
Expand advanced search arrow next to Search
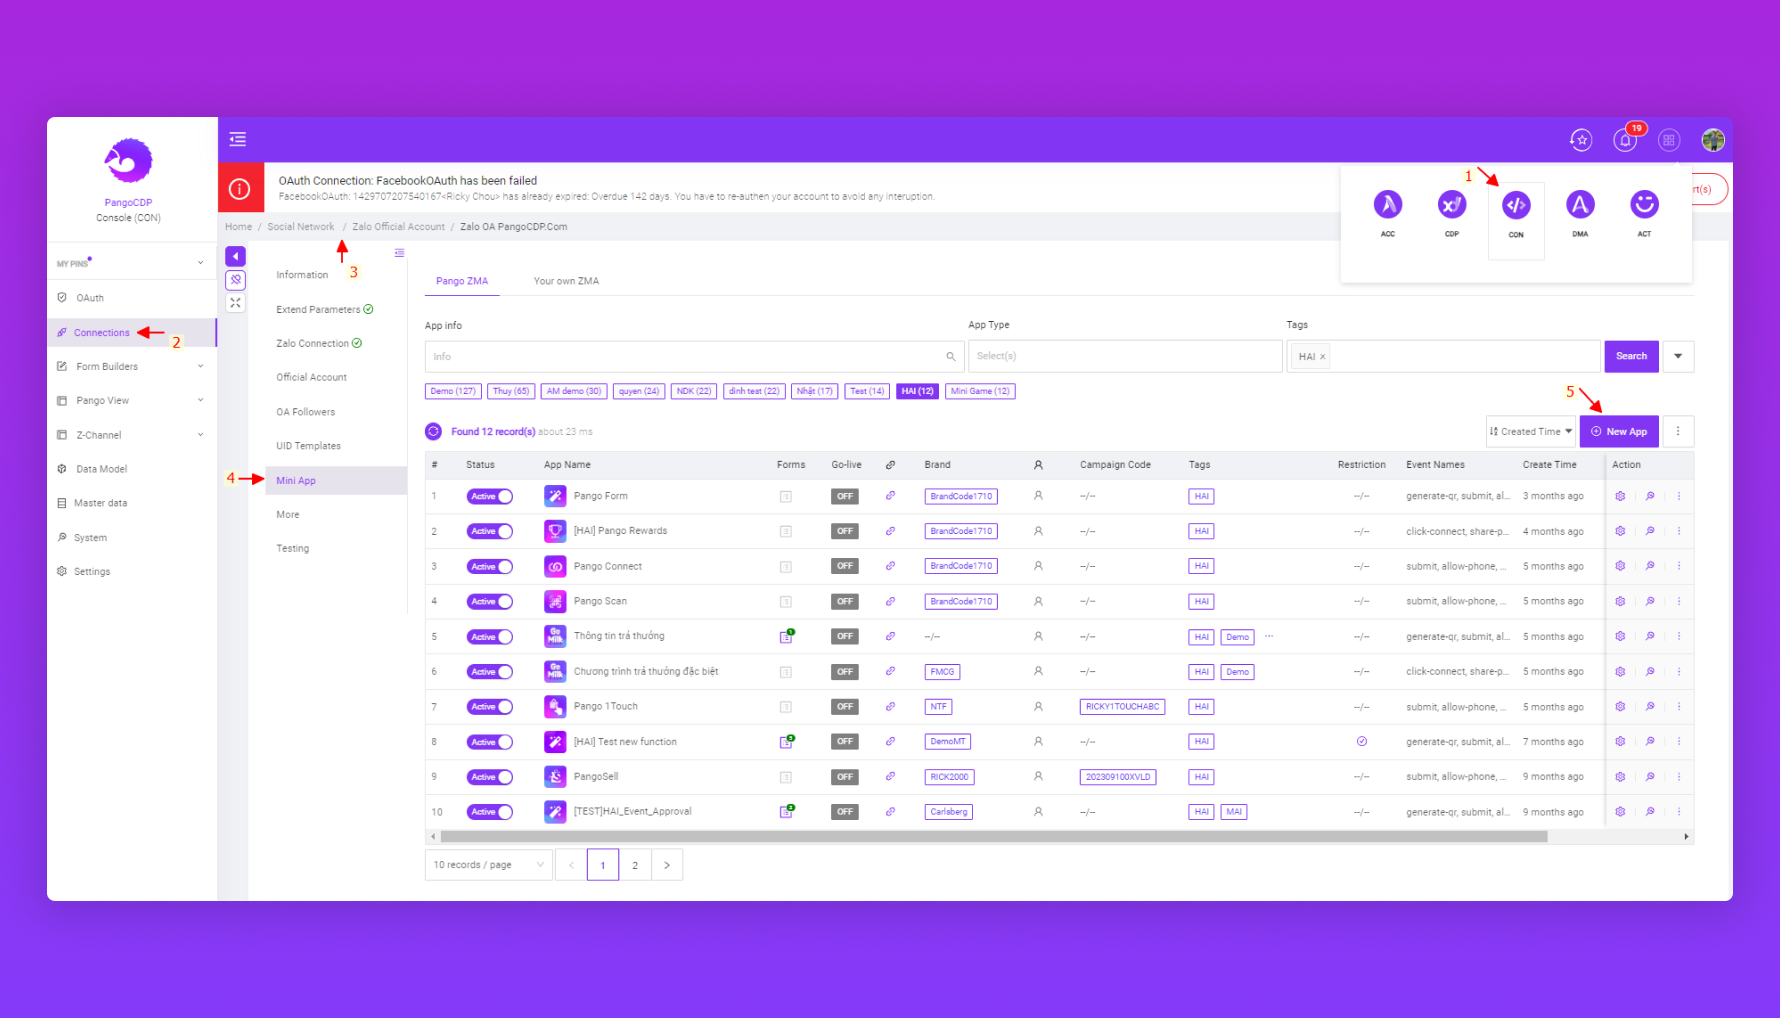1678,357
